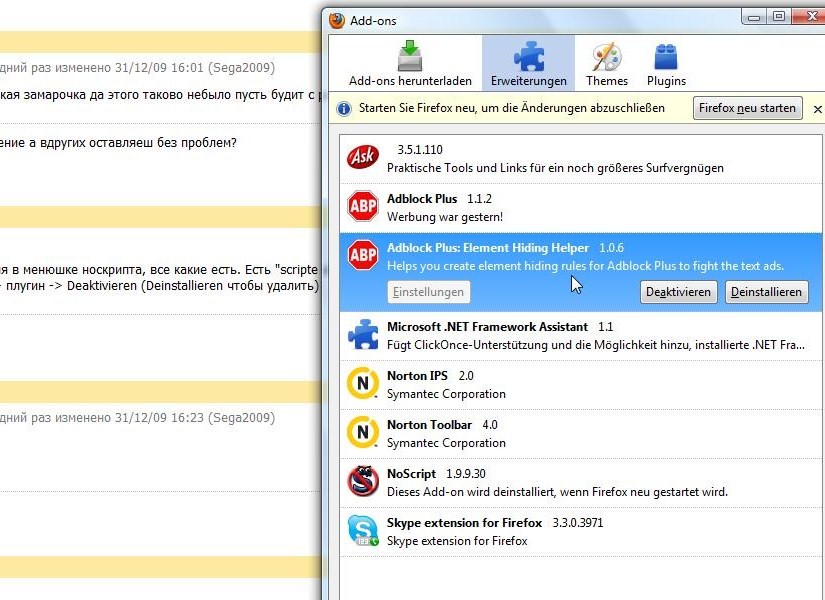Click 'Symantec Corporation' under Norton Toolbar
This screenshot has height=600, width=825.
pos(446,443)
